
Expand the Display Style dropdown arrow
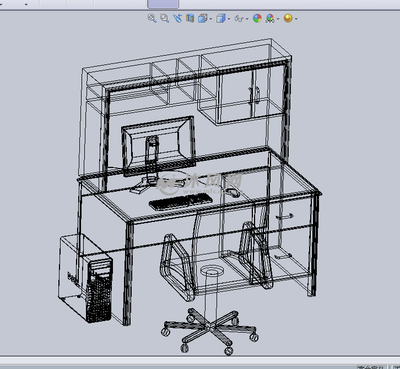pos(229,19)
